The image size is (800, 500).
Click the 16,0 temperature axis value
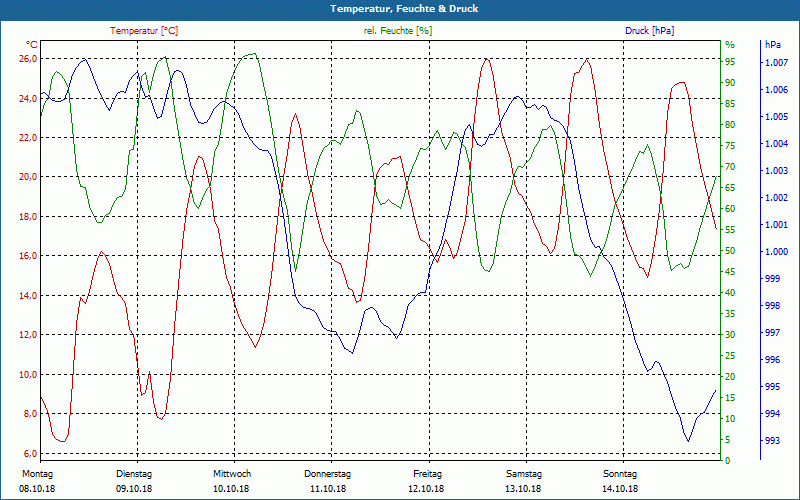pyautogui.click(x=28, y=256)
